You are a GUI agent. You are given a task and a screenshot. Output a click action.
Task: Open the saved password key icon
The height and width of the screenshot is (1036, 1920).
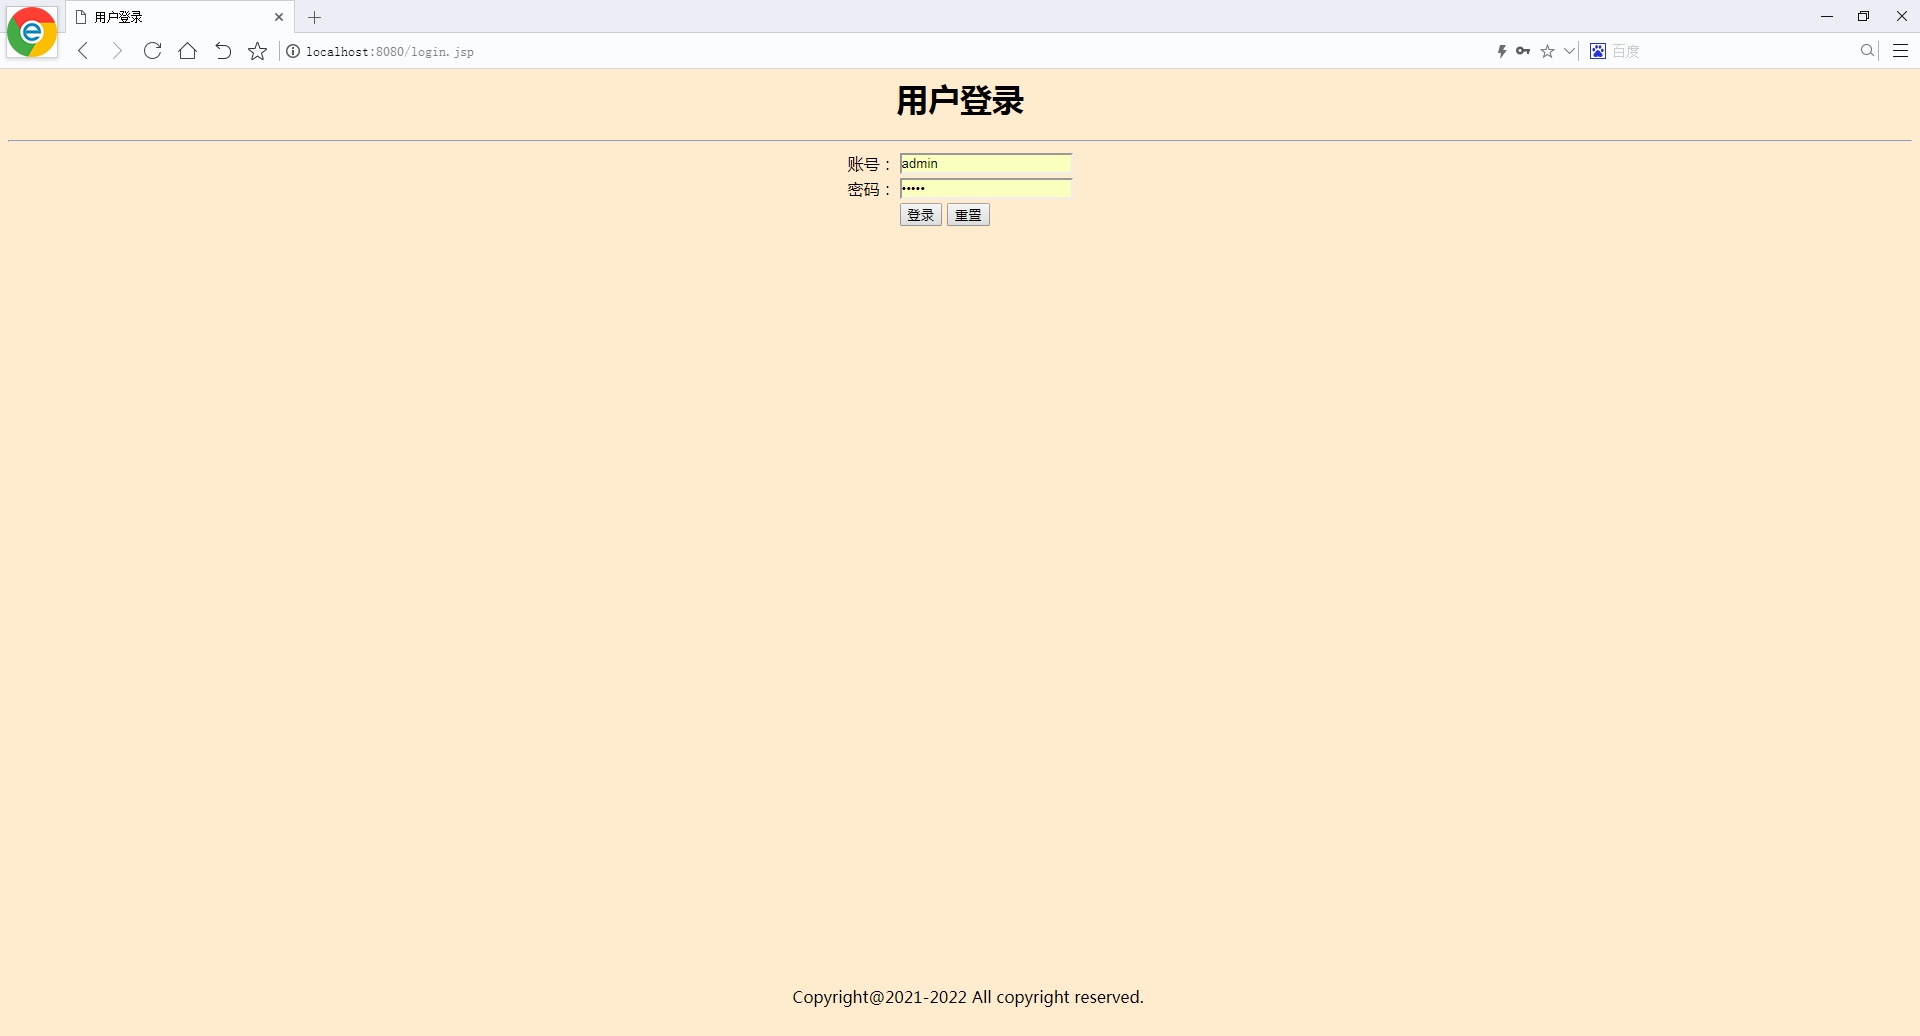pos(1523,51)
